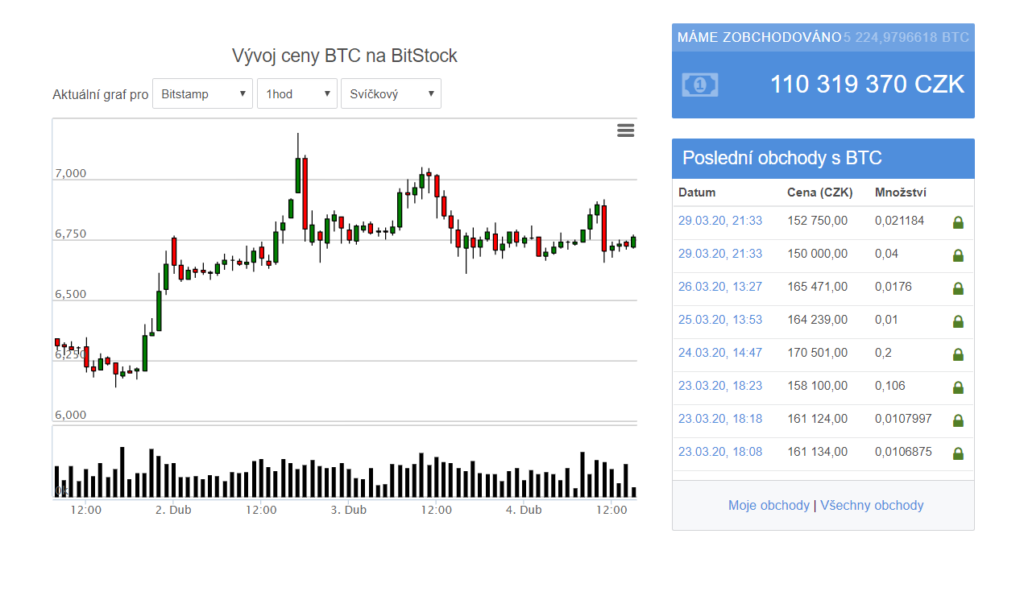Image resolution: width=1024 pixels, height=600 pixels.
Task: Click lock icon for 161 134,00 trade
Action: (x=958, y=452)
